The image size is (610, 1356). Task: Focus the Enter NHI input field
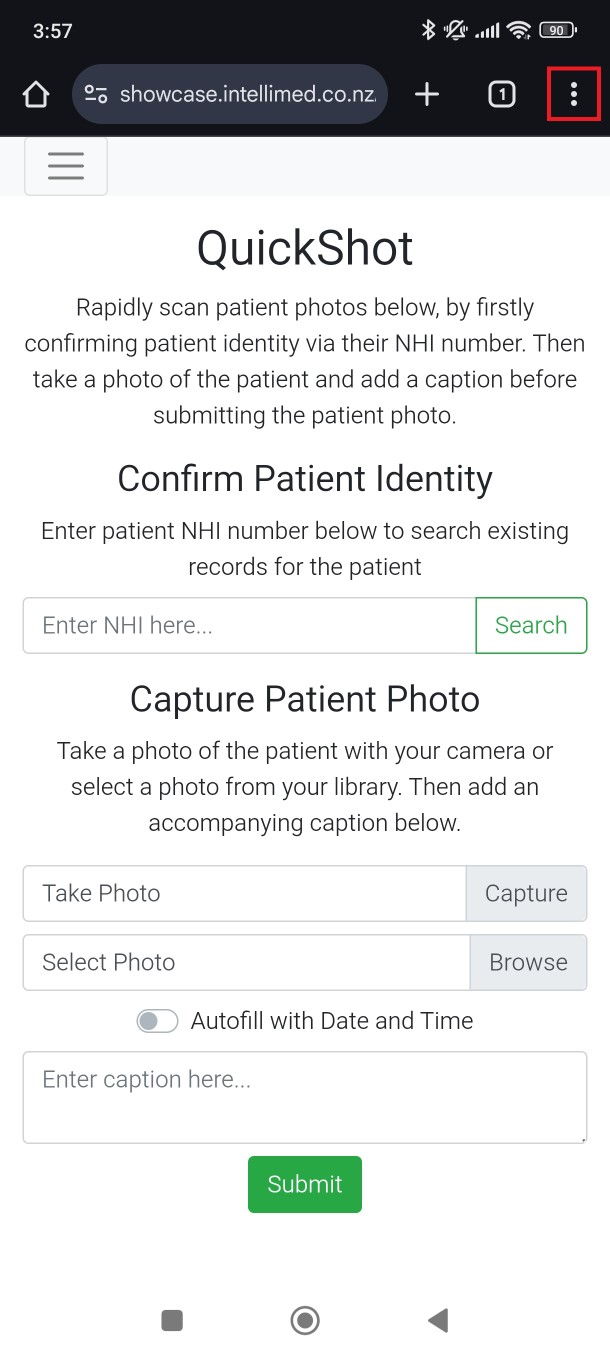point(248,625)
